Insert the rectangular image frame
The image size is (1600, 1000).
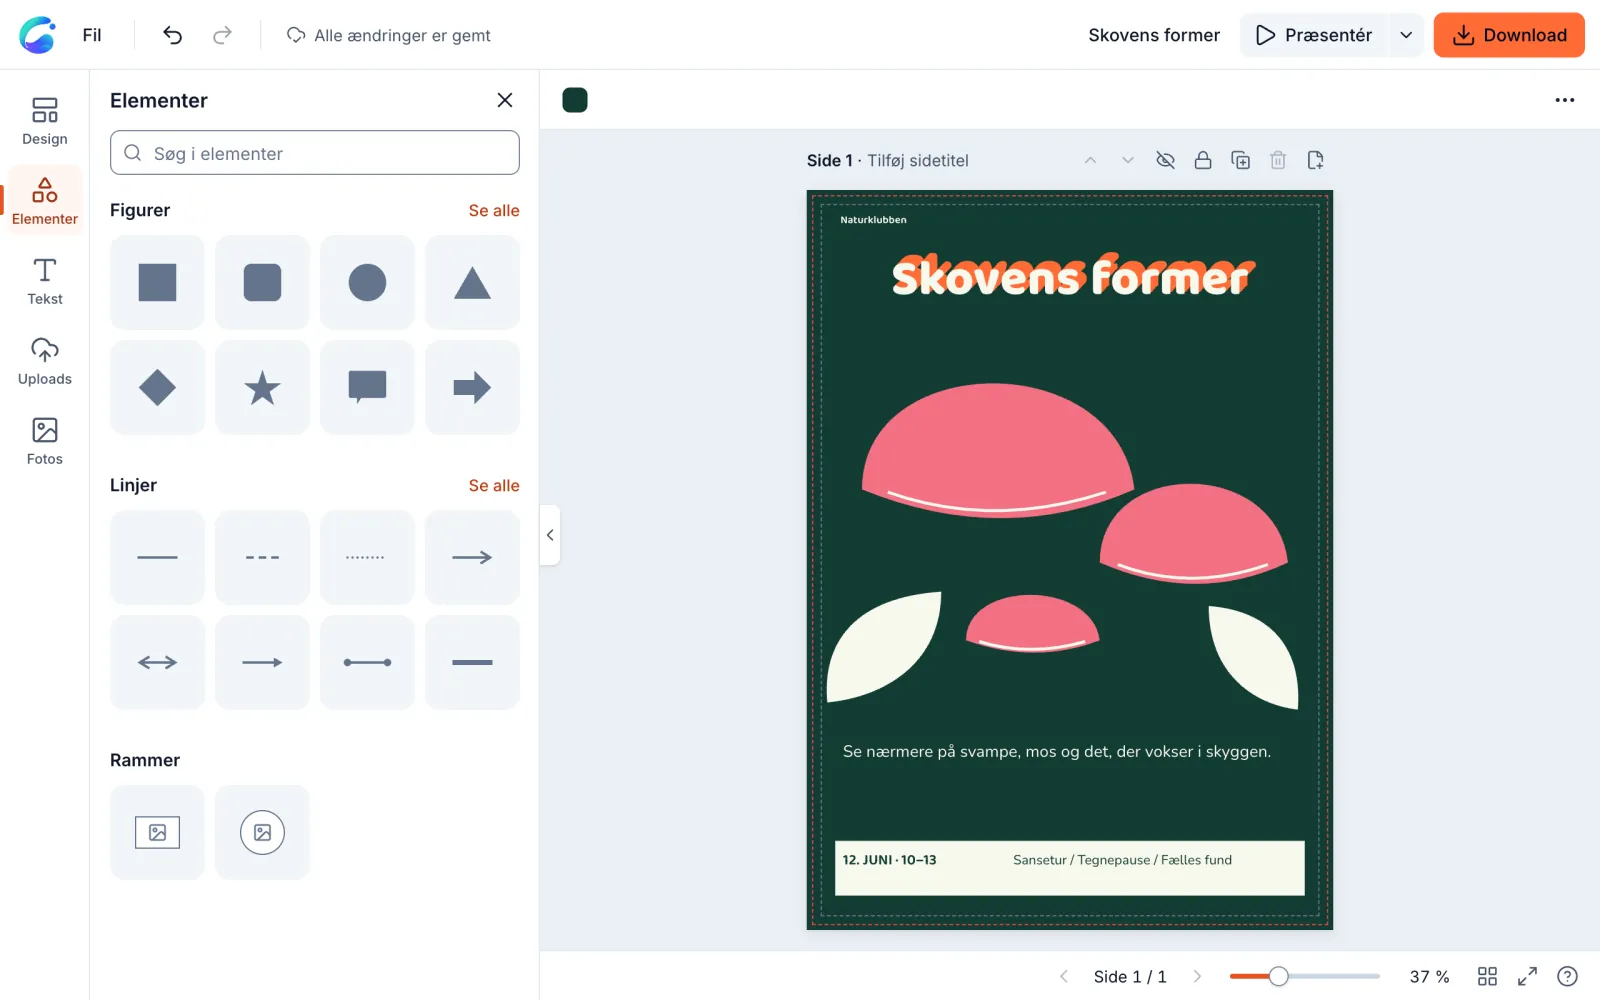pyautogui.click(x=157, y=832)
